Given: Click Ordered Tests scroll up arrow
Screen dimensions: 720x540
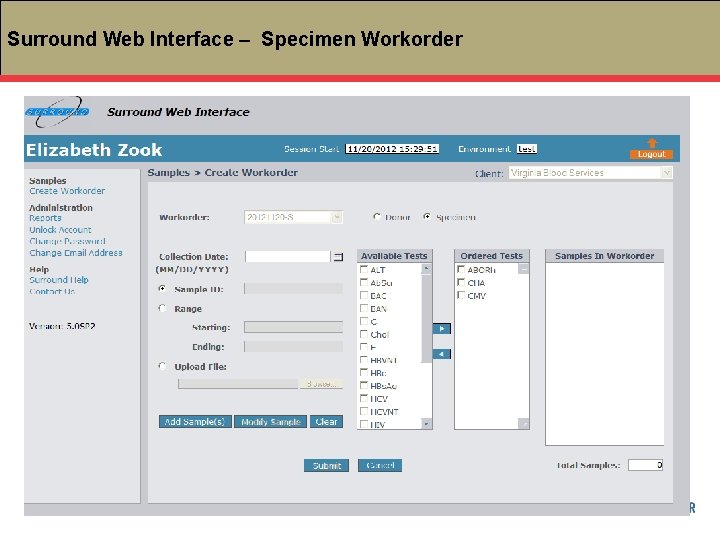Looking at the screenshot, I should [523, 269].
